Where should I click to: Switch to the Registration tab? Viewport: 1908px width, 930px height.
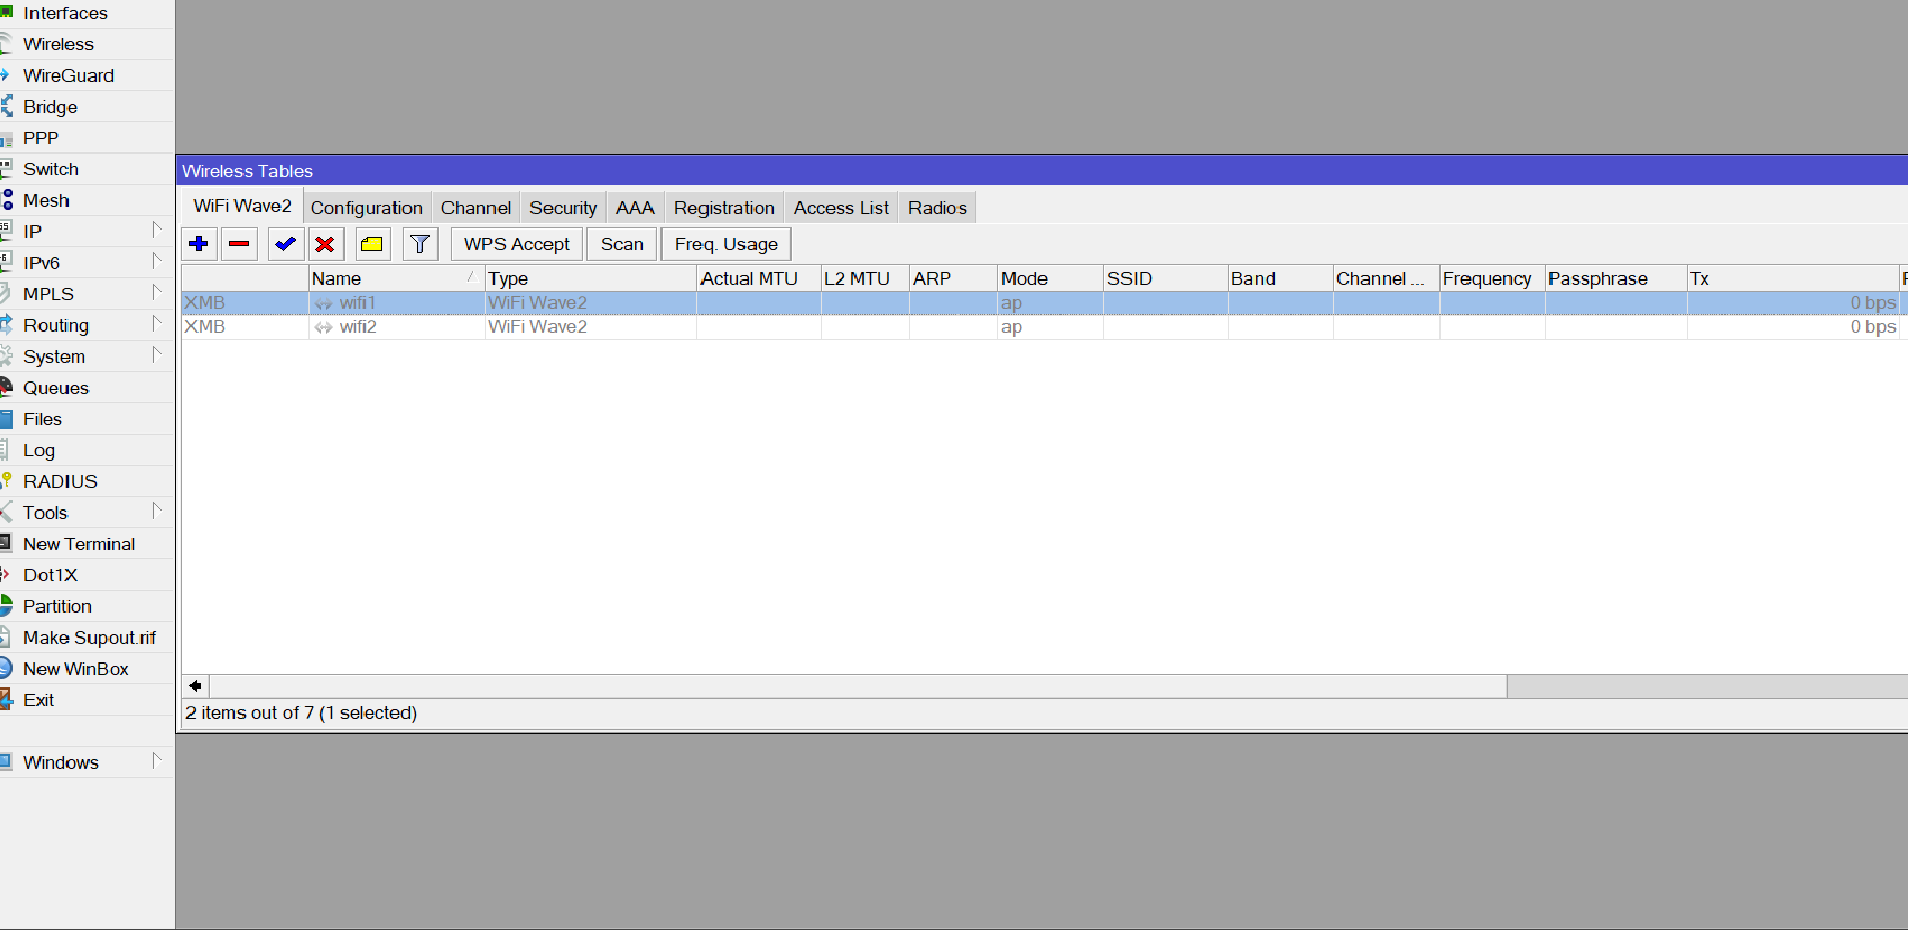pos(723,208)
